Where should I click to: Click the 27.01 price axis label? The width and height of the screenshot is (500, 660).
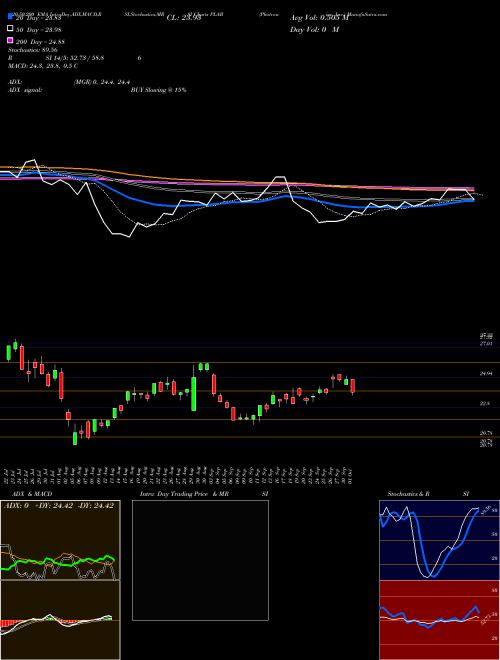click(x=486, y=344)
